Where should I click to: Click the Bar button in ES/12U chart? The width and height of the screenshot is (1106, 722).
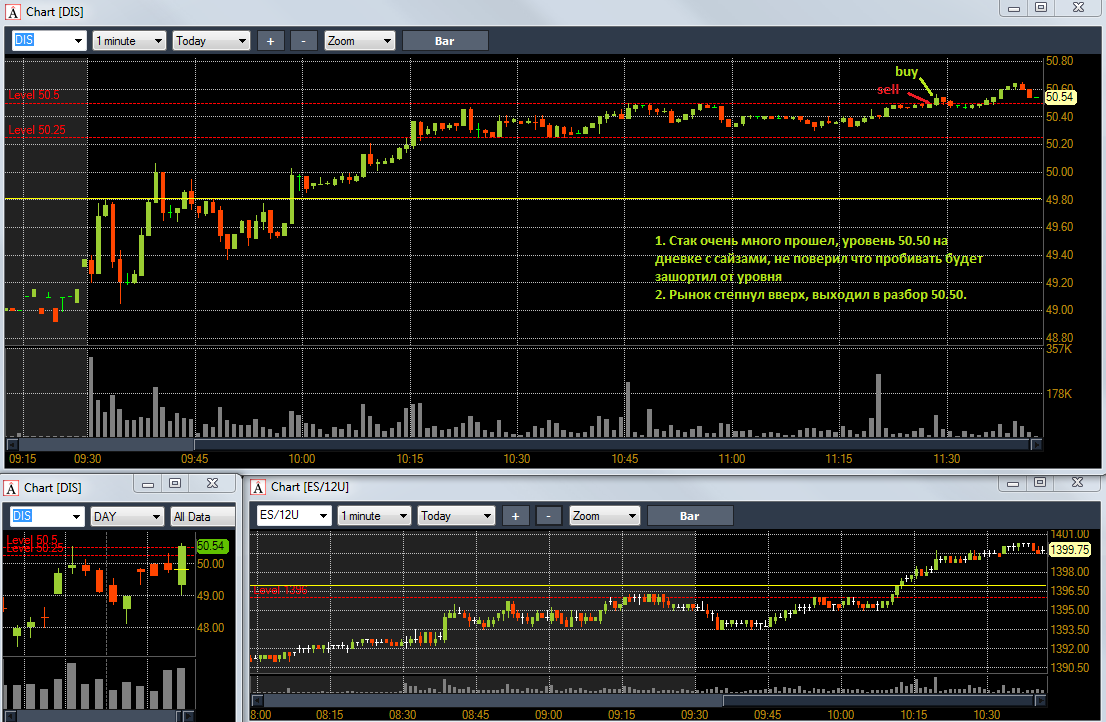point(690,516)
